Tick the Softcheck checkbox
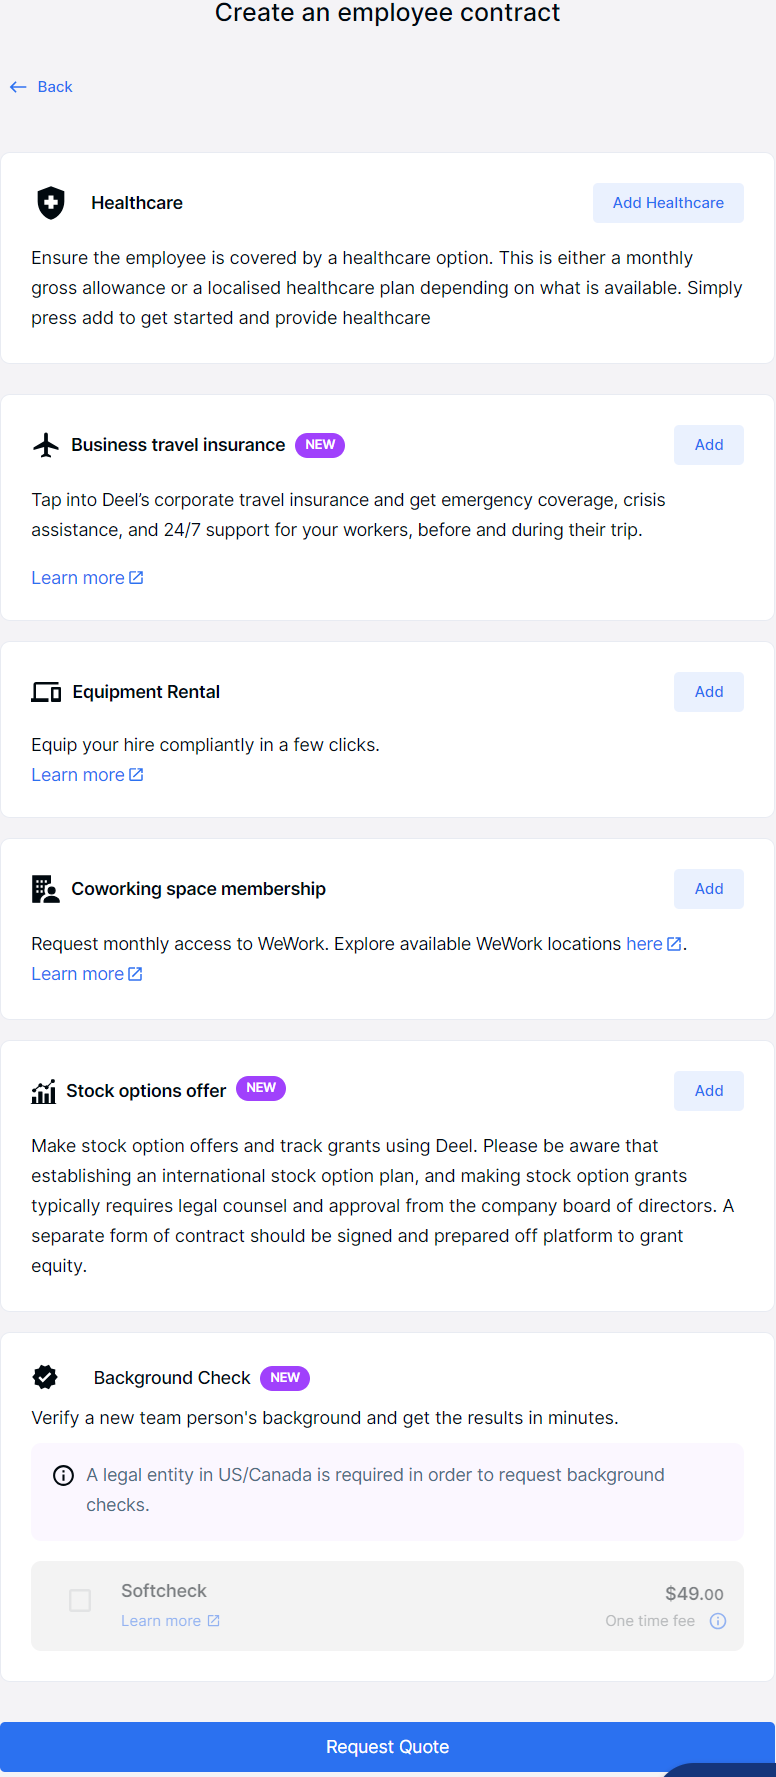The width and height of the screenshot is (776, 1777). (80, 1601)
